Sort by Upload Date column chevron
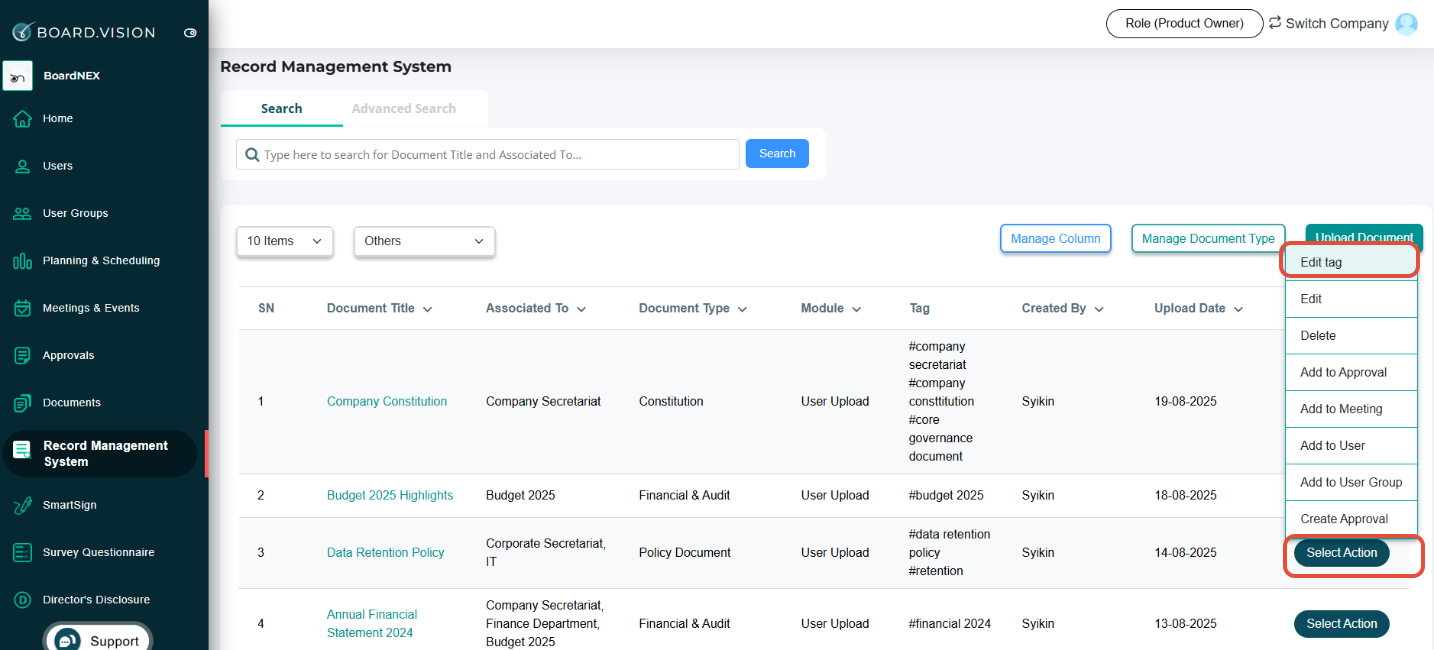 tap(1238, 310)
